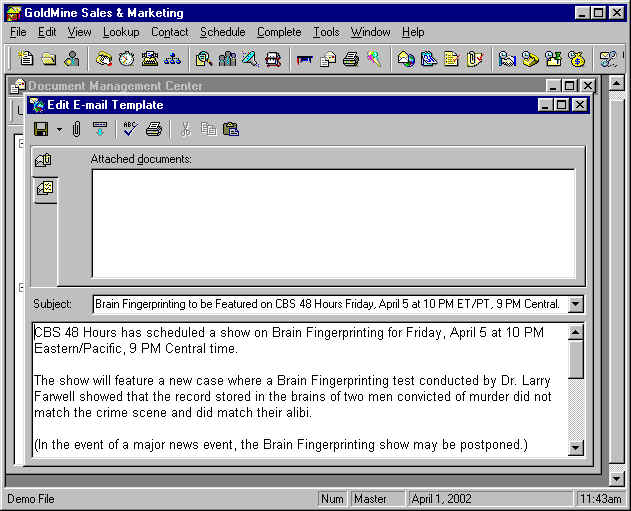The height and width of the screenshot is (511, 631).
Task: Open the Help menu
Action: [x=413, y=32]
